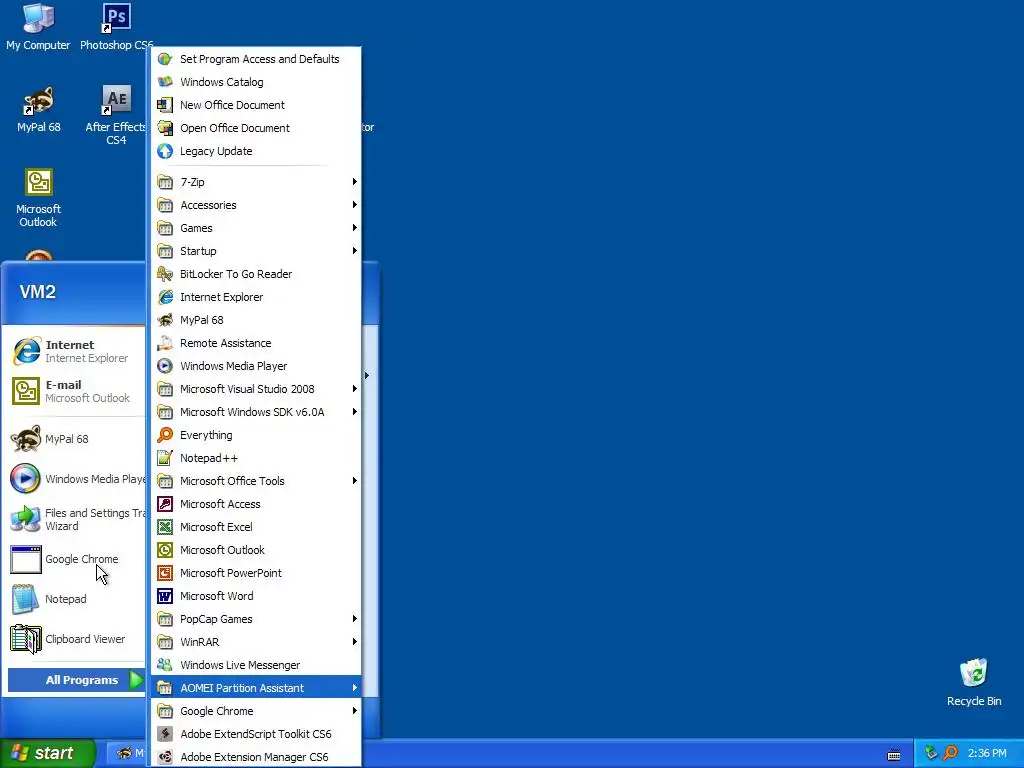This screenshot has height=768, width=1024.
Task: Launch Windows Media Player from All Programs
Action: pyautogui.click(x=256, y=366)
